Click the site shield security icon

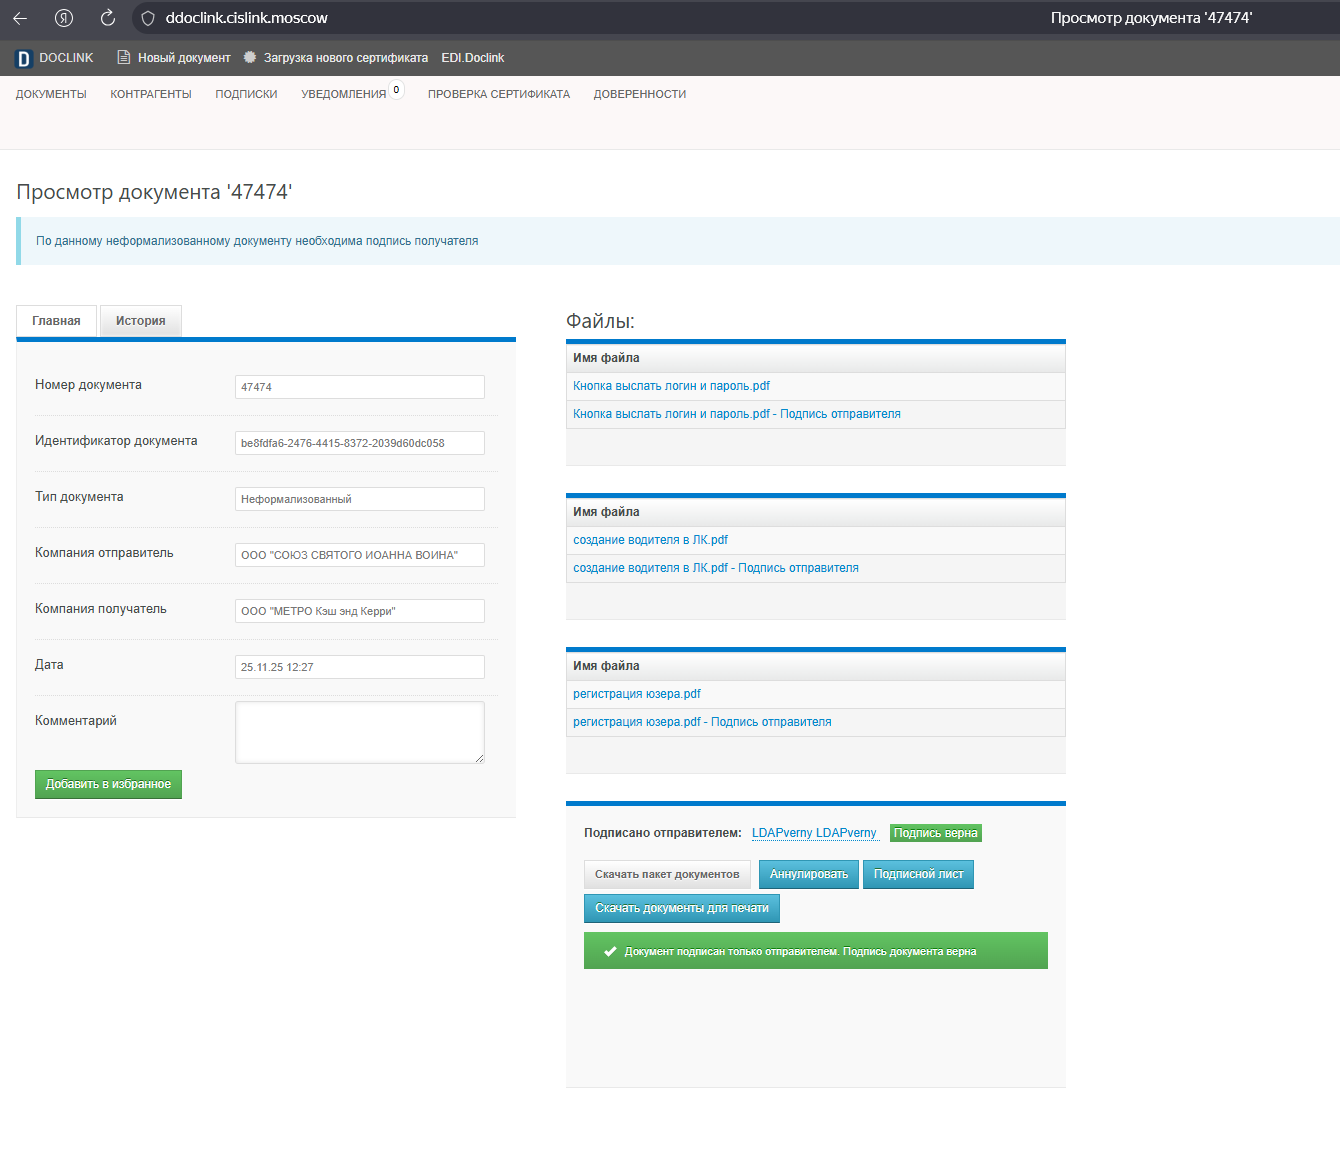148,18
